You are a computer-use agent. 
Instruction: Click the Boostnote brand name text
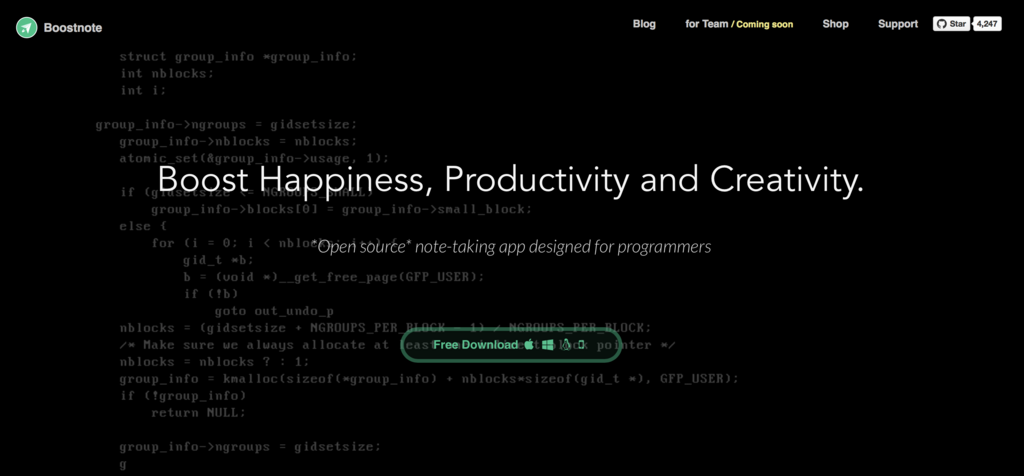click(72, 27)
